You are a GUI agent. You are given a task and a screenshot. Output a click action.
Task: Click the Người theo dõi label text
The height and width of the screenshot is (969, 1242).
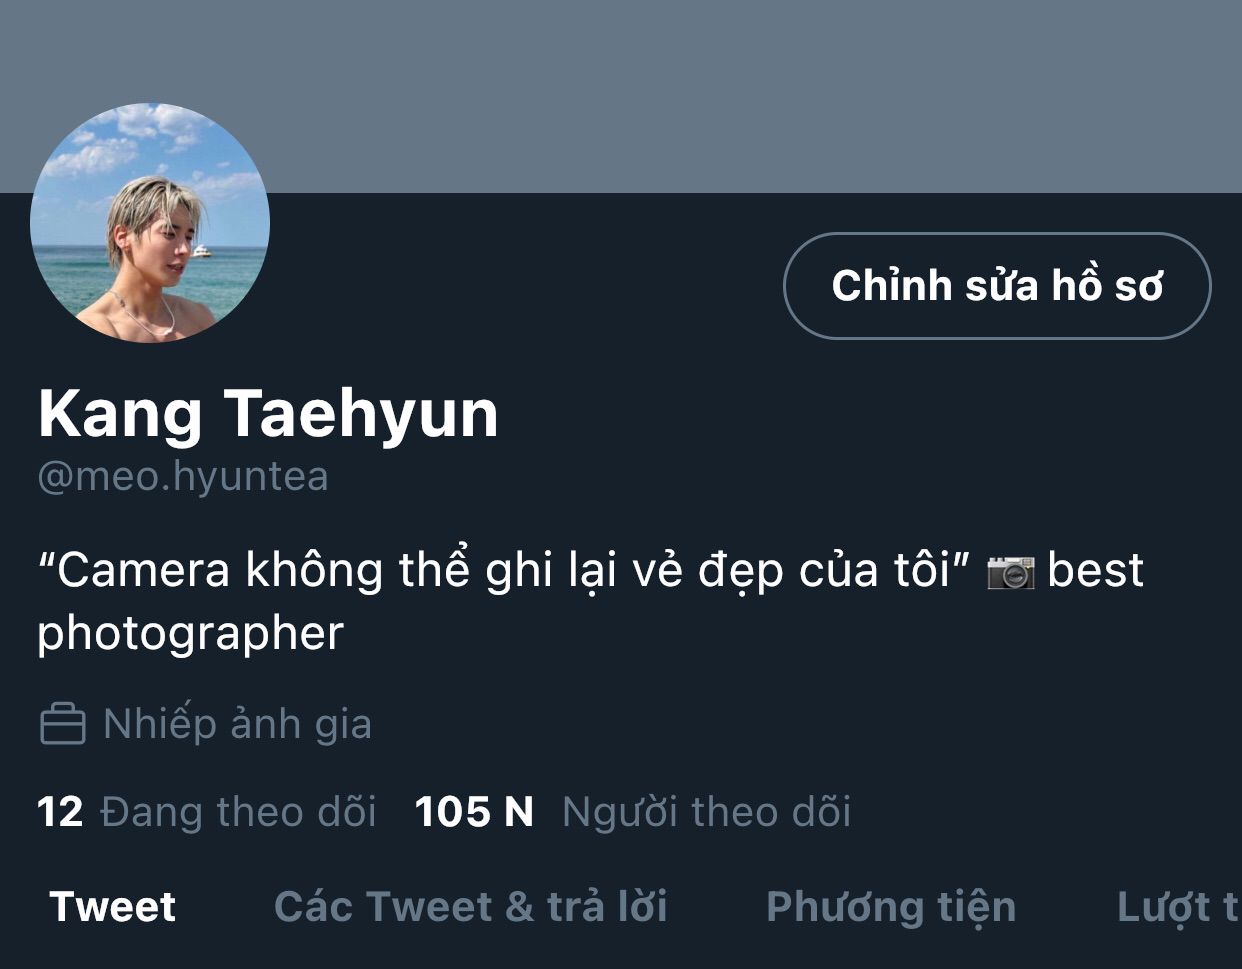pyautogui.click(x=707, y=812)
